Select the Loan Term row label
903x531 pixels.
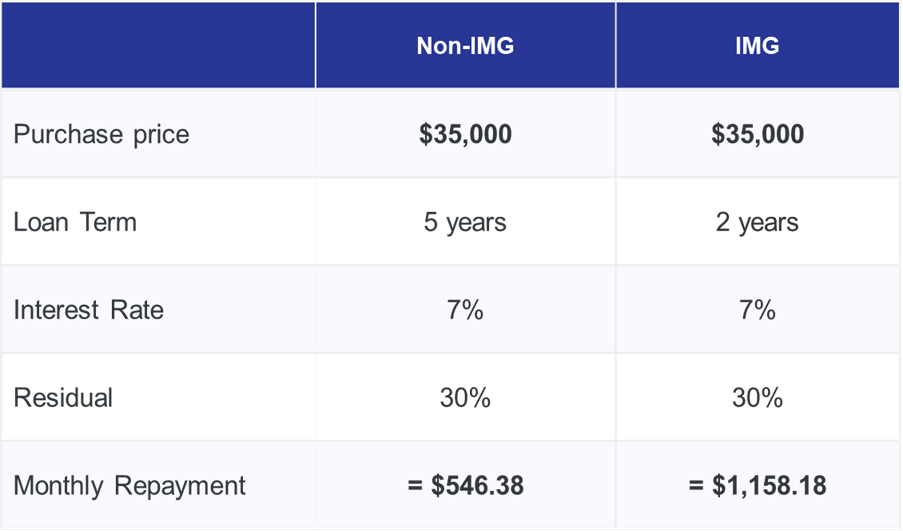[x=75, y=222]
